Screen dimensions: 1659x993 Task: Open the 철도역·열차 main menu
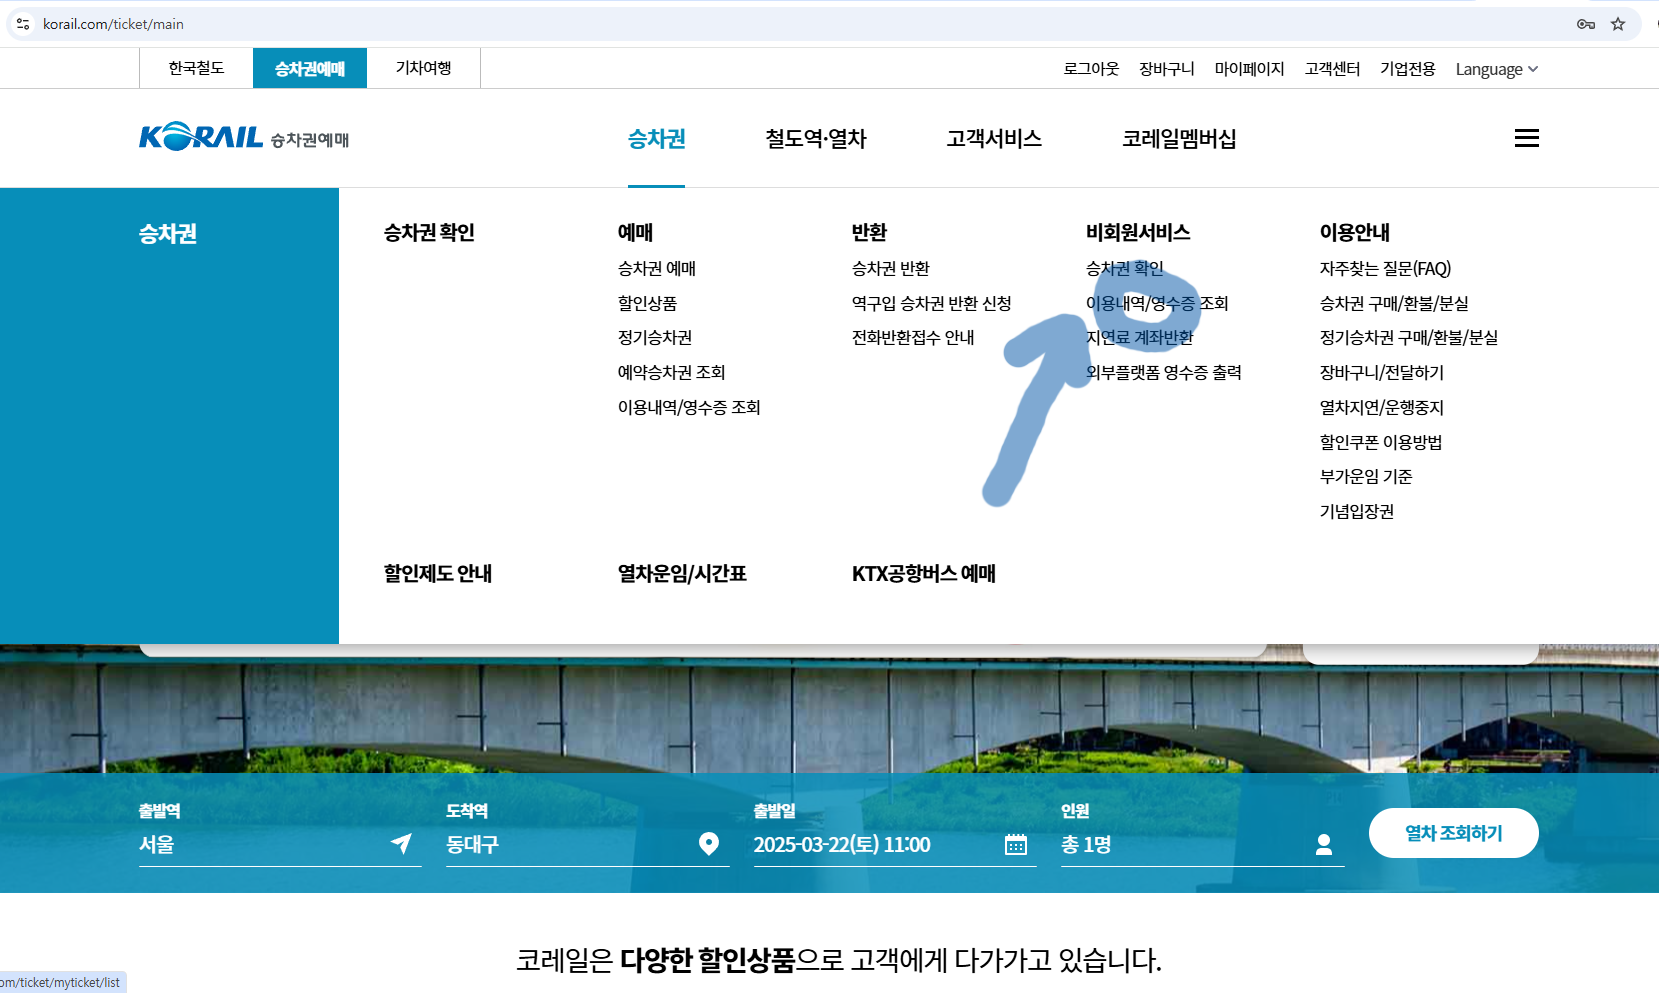click(816, 139)
